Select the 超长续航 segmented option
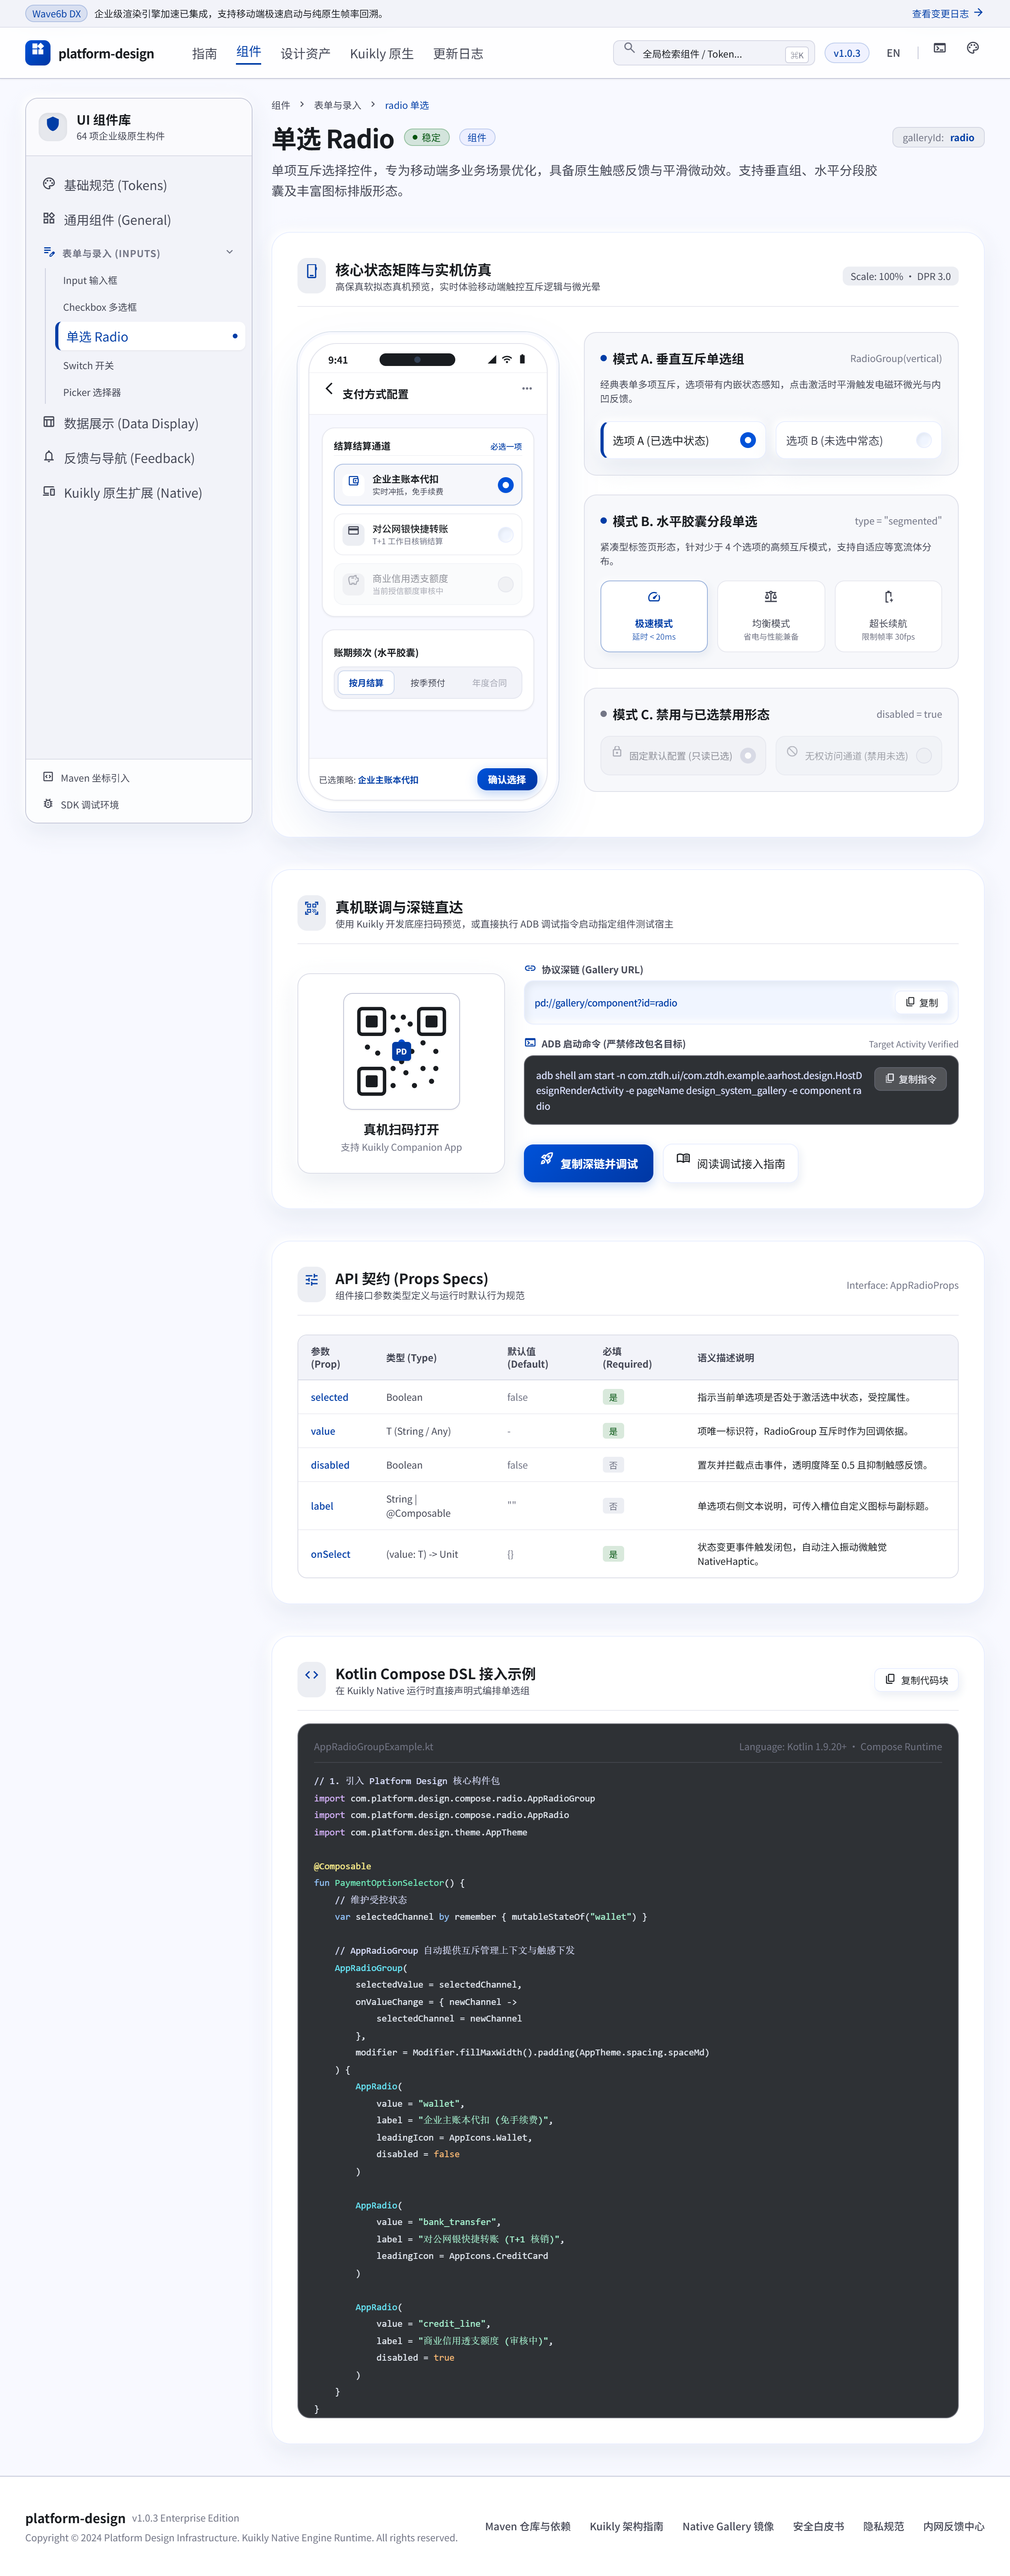This screenshot has width=1010, height=2576. click(x=888, y=616)
